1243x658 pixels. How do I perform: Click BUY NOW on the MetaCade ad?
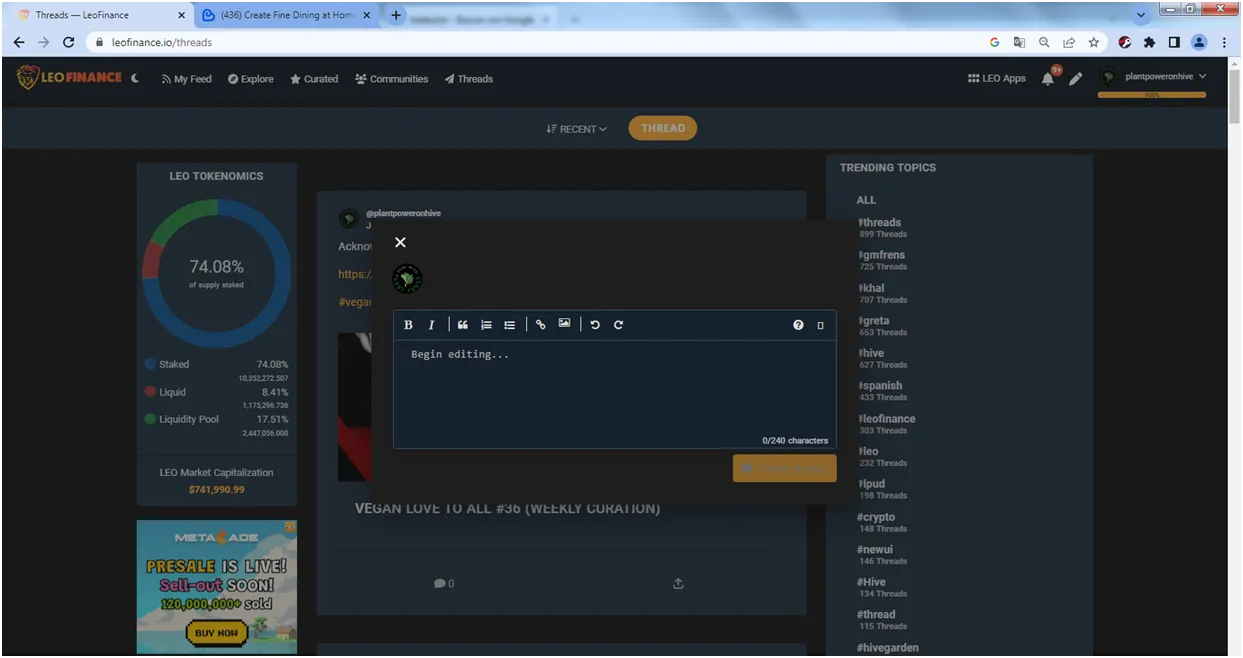(216, 632)
